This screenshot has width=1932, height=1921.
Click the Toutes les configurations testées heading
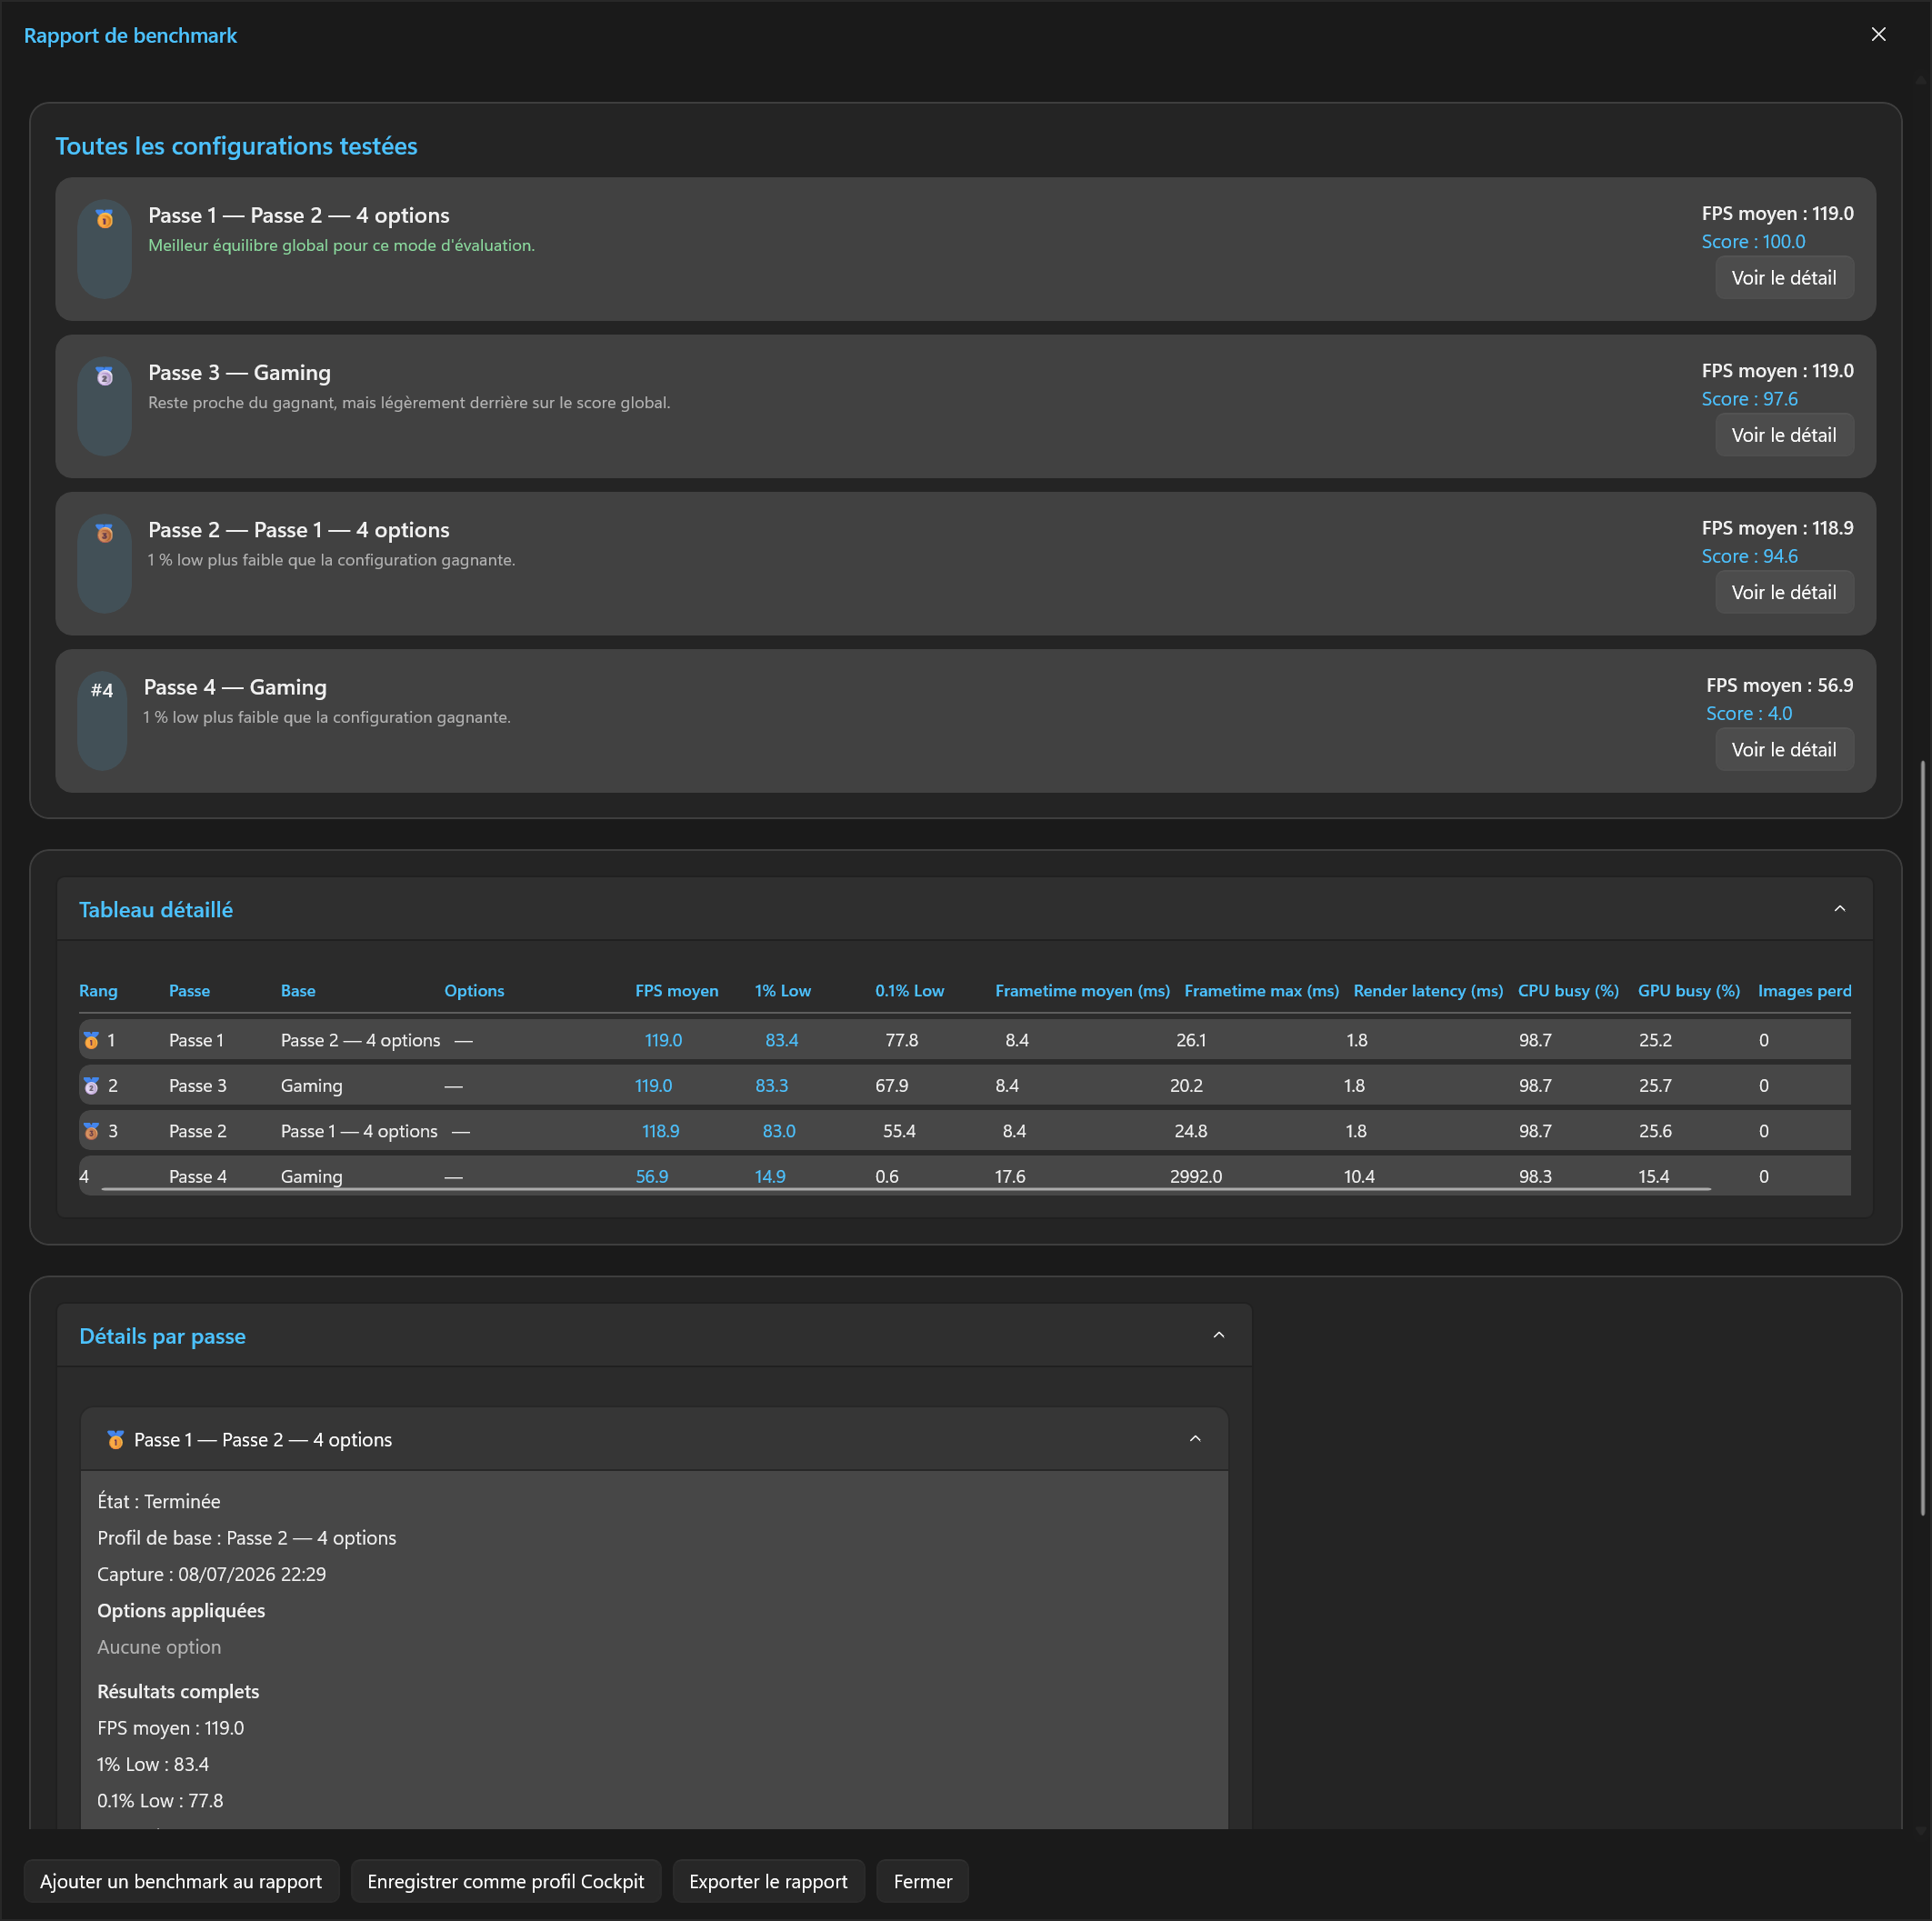[236, 146]
